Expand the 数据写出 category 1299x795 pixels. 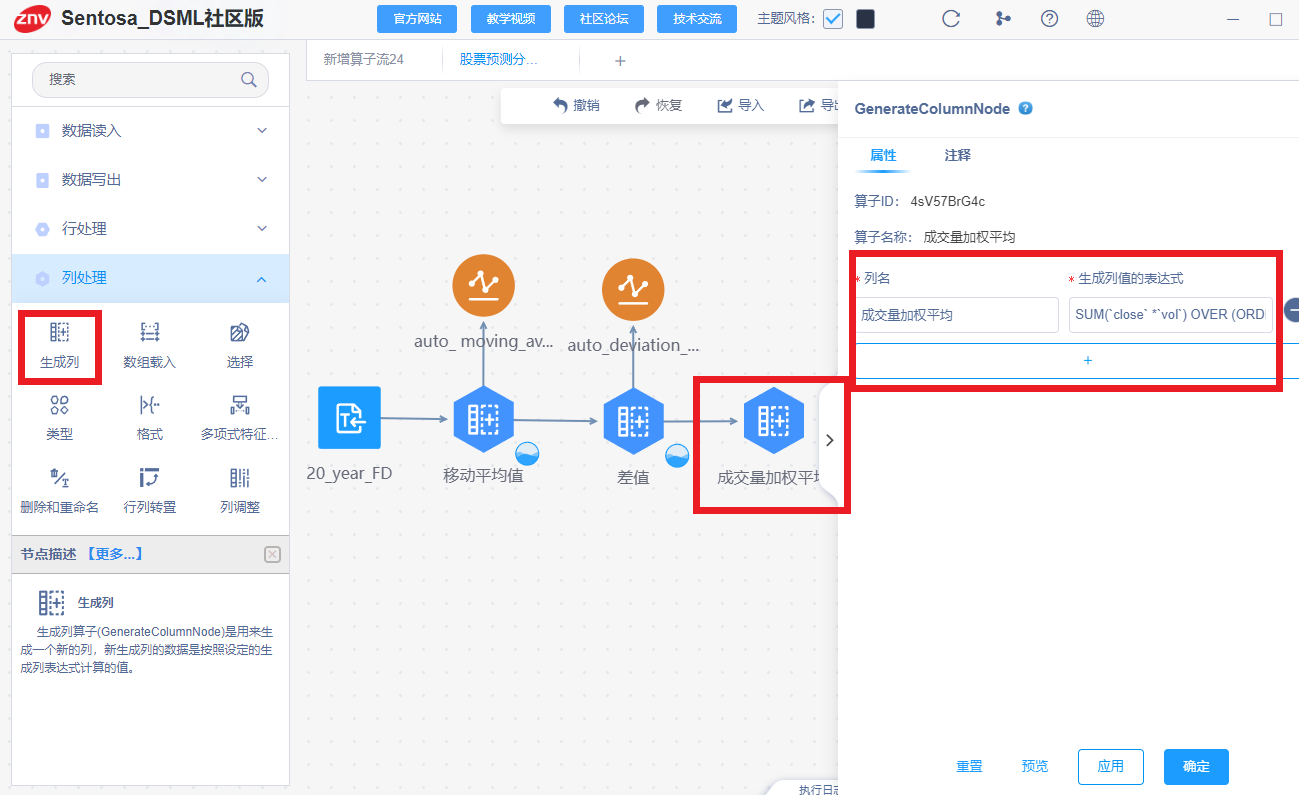(x=150, y=180)
